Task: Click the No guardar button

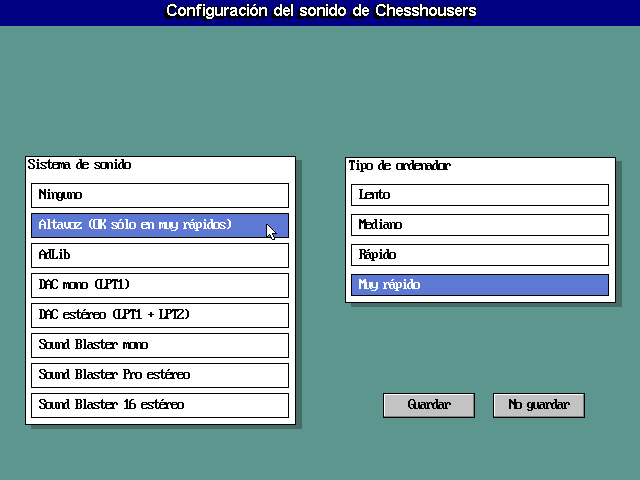Action: point(539,405)
